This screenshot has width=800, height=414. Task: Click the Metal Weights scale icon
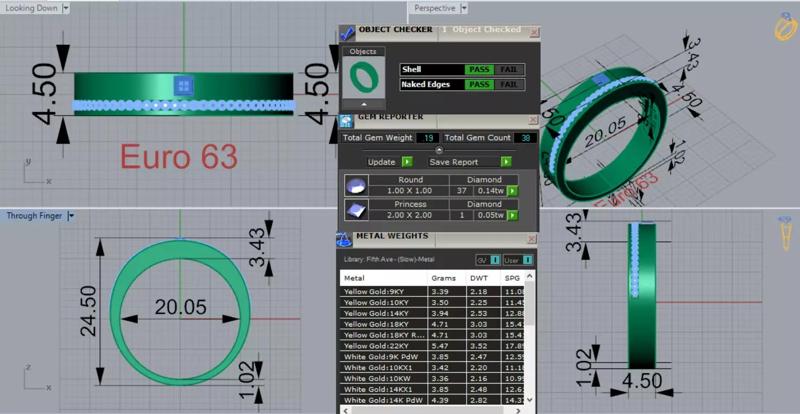(344, 240)
